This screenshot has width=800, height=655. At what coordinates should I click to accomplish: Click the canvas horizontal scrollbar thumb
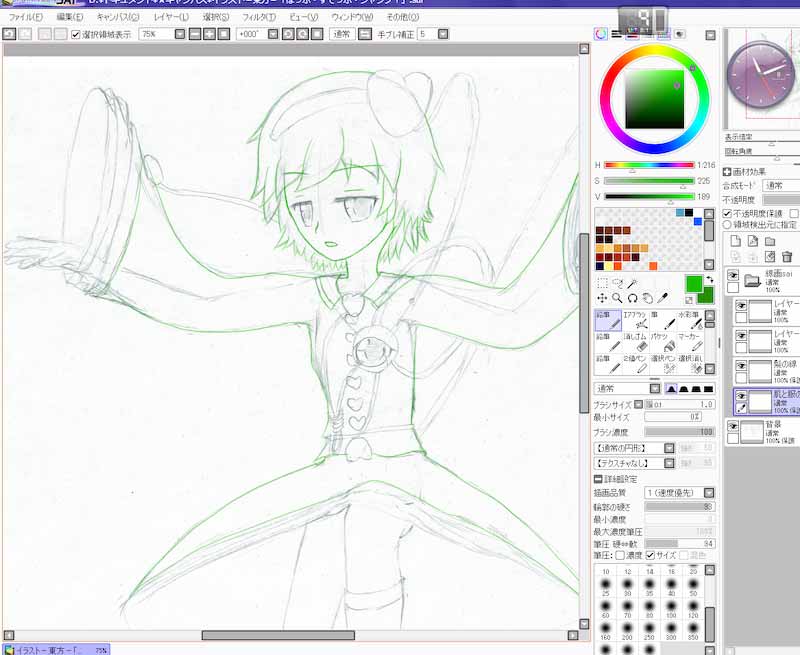[x=278, y=635]
